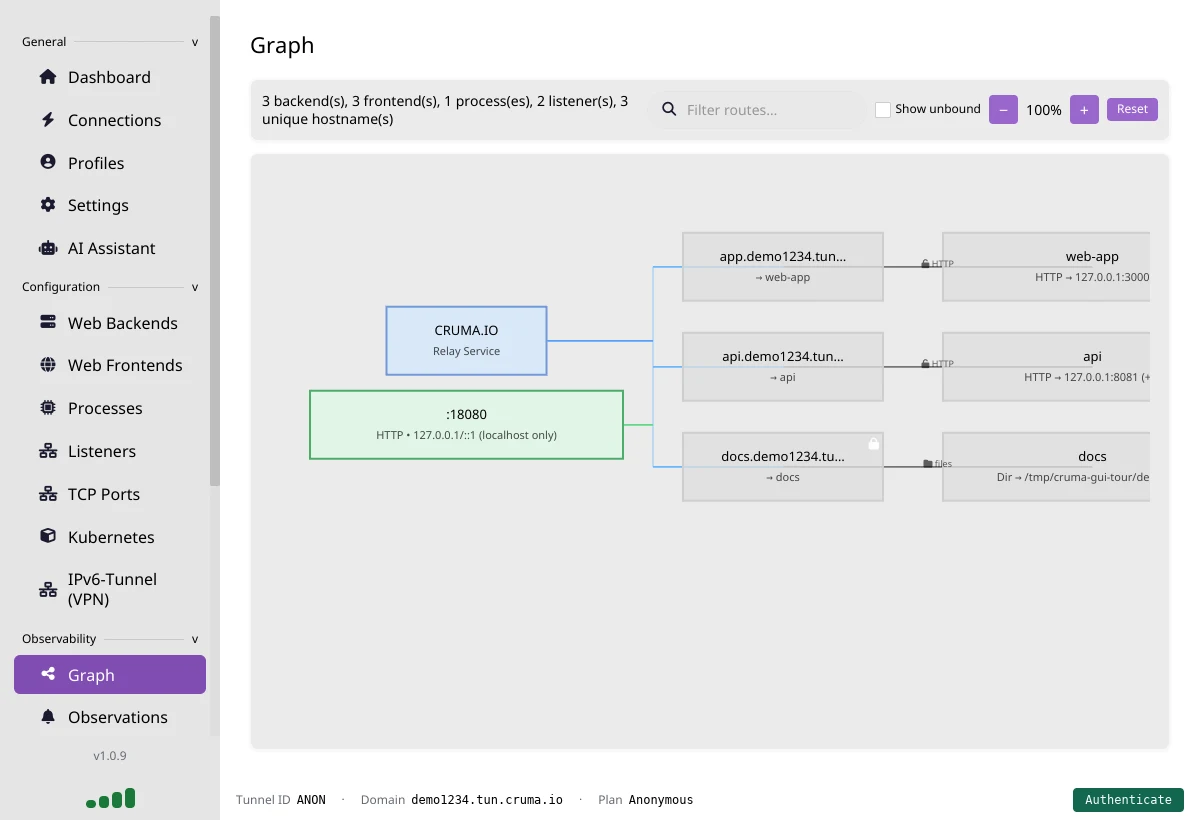Zoom out with the minus button
The height and width of the screenshot is (820, 1200).
coord(1003,110)
